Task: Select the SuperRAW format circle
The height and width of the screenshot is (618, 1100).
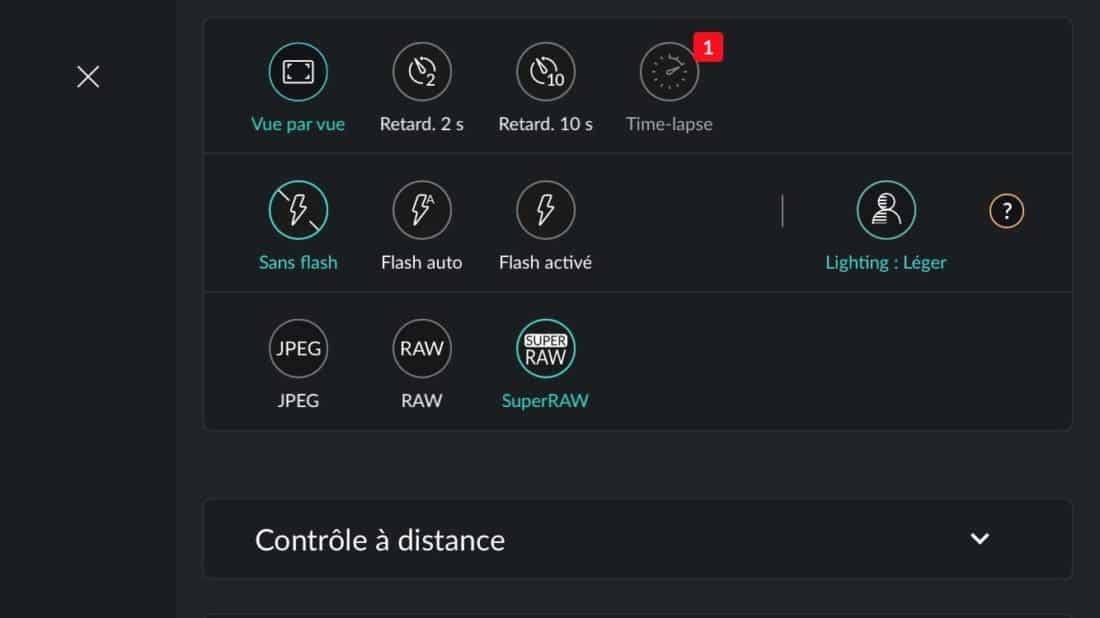Action: (x=545, y=349)
